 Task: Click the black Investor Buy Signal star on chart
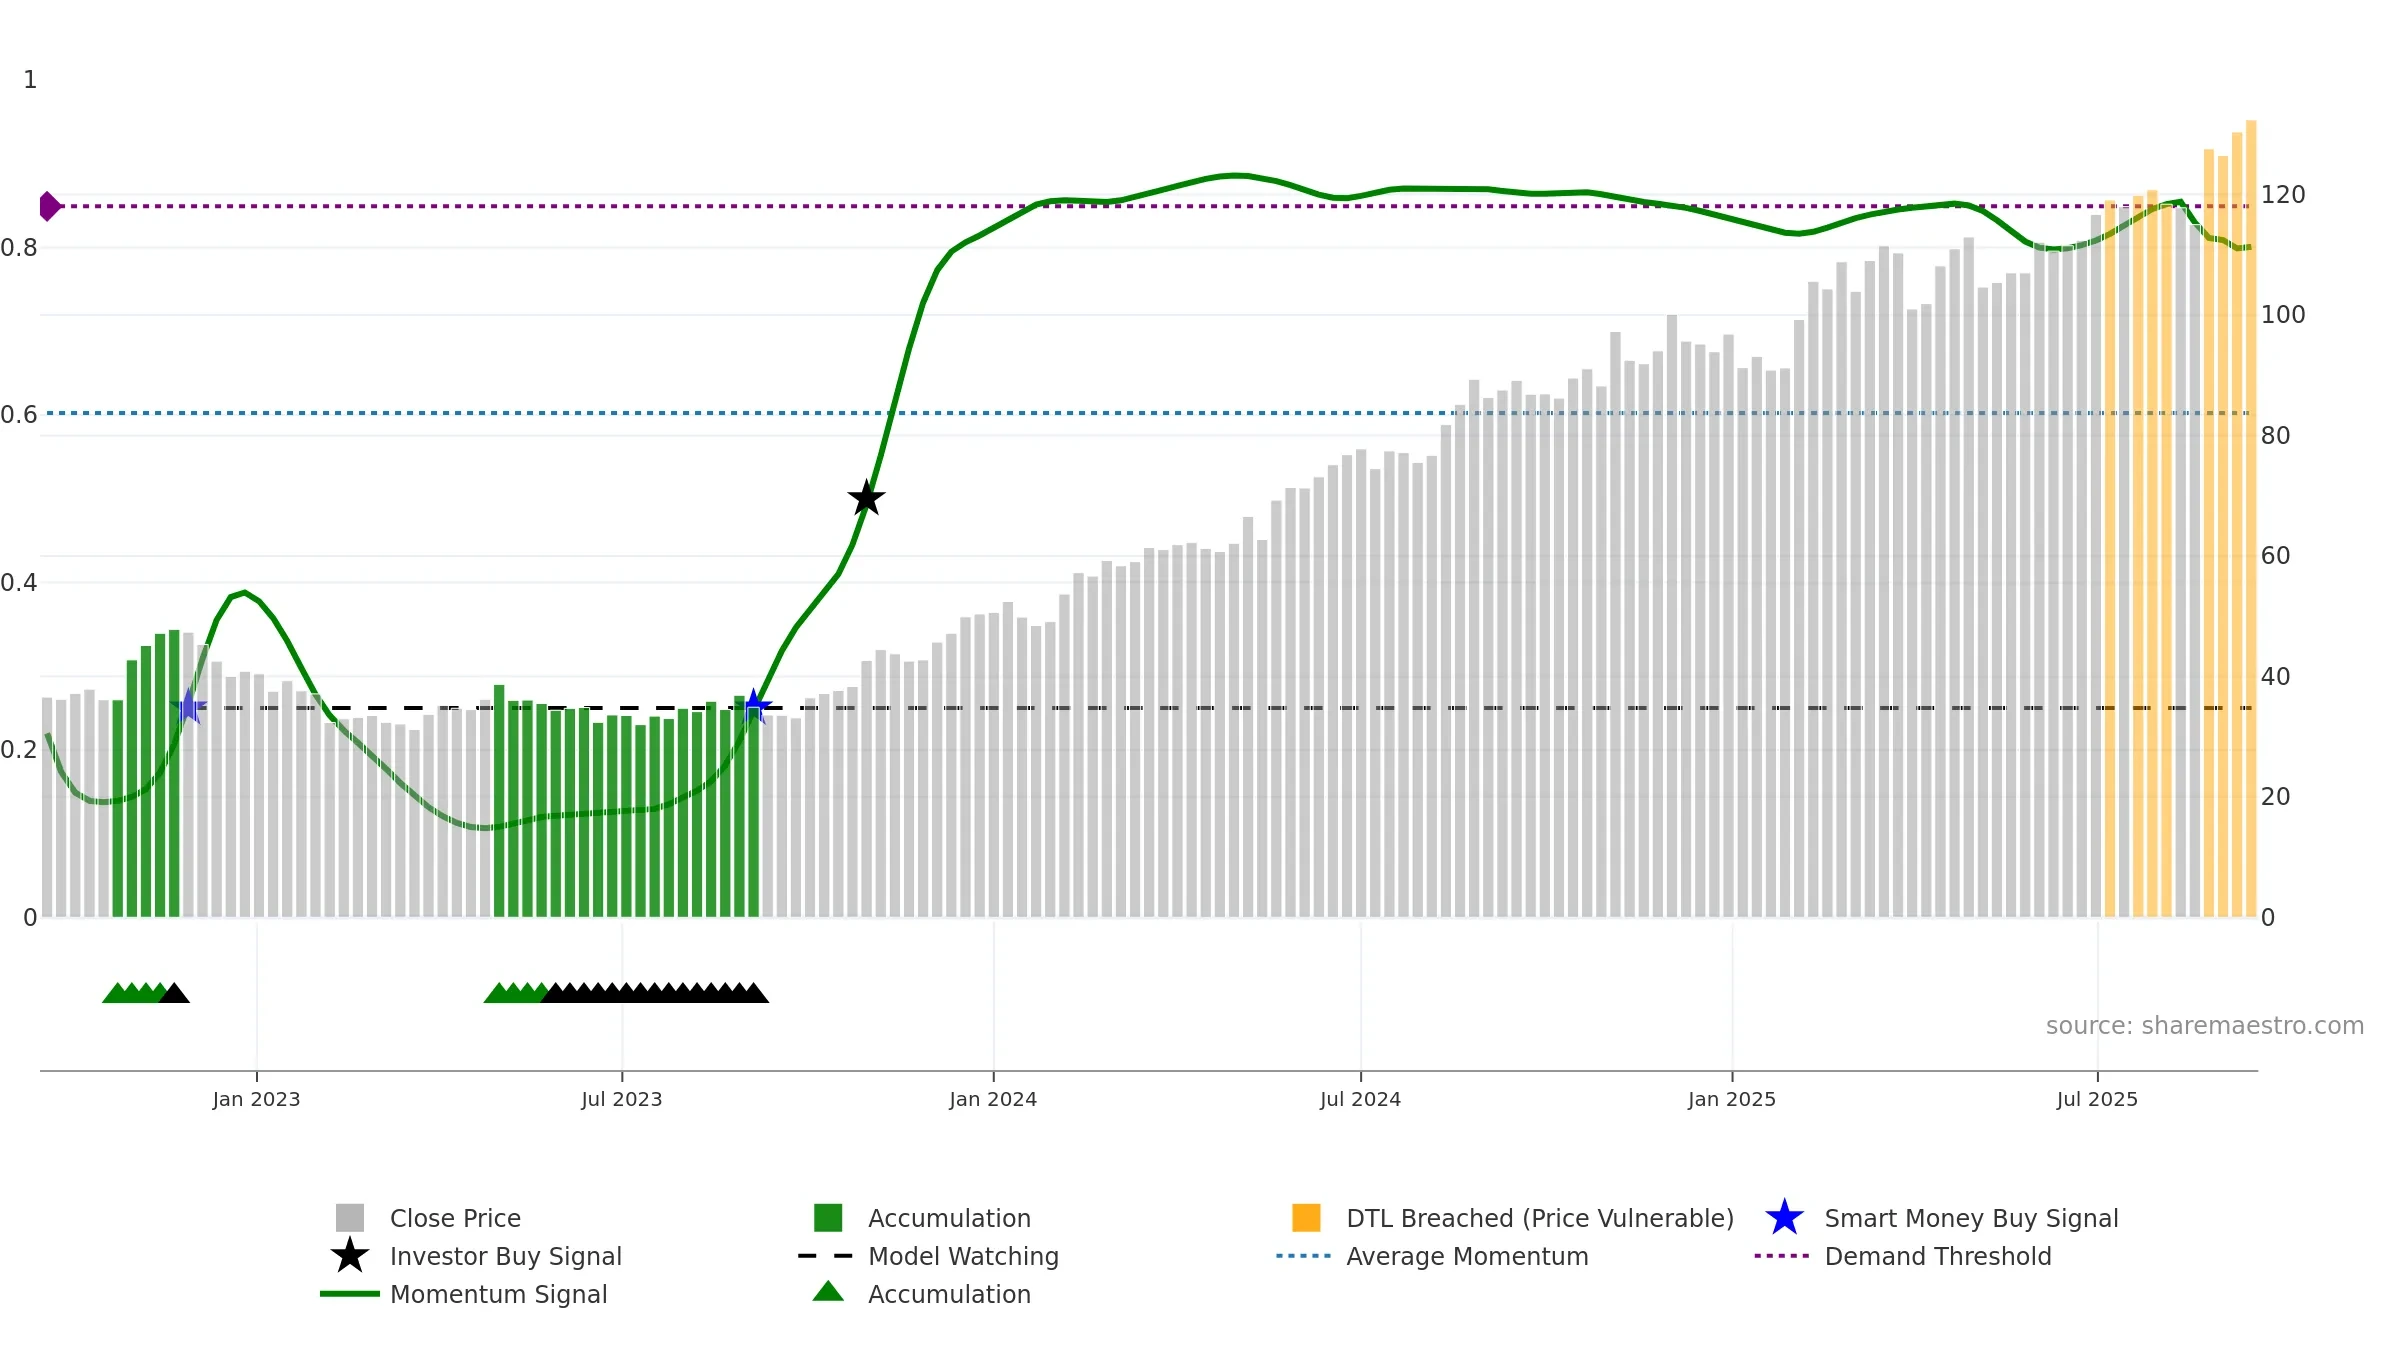(x=866, y=498)
